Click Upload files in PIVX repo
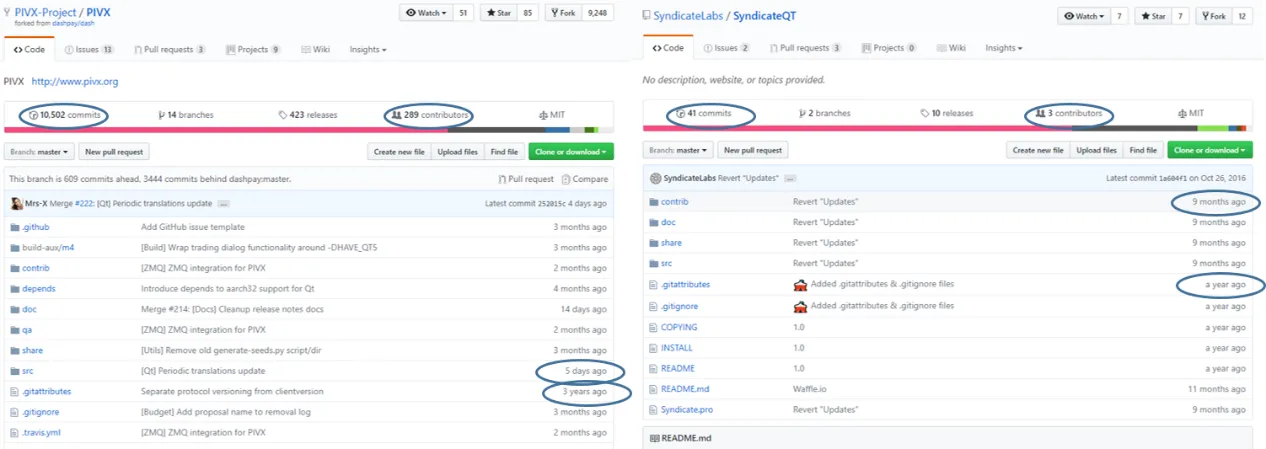This screenshot has width=1266, height=449. pos(459,152)
